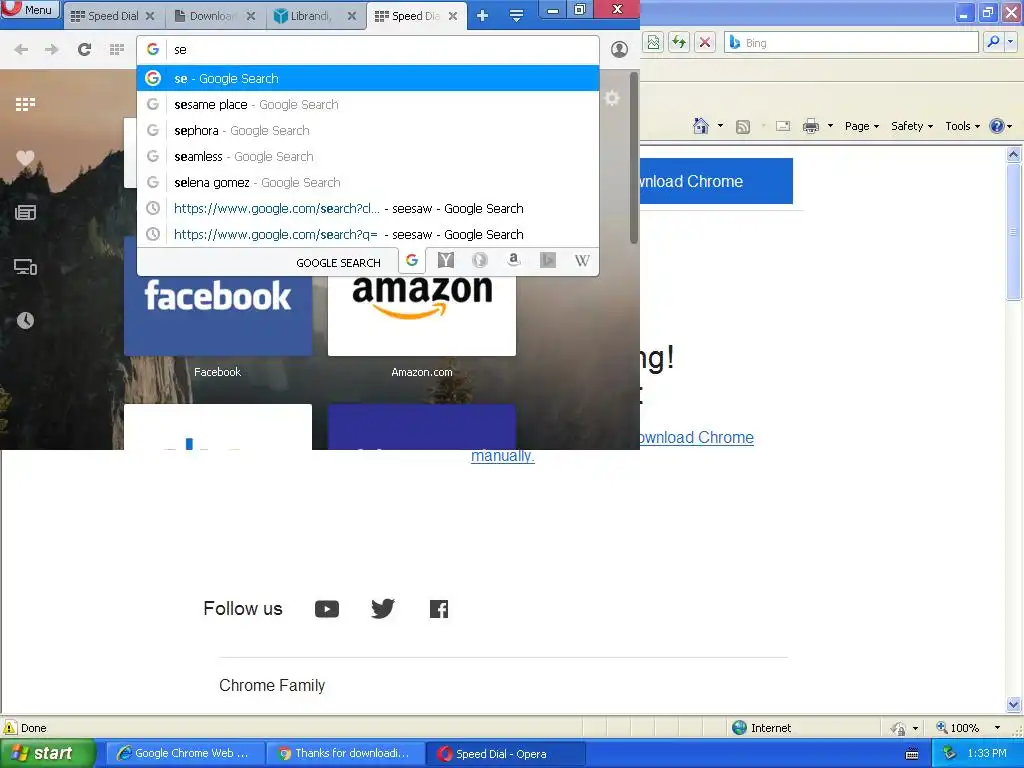1024x768 pixels.
Task: Reload the page in Opera
Action: click(84, 50)
